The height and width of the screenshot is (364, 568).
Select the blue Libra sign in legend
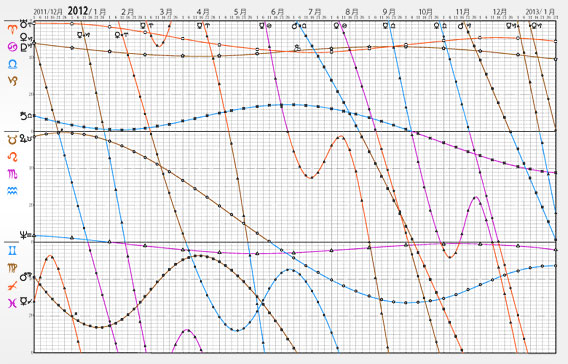(13, 64)
